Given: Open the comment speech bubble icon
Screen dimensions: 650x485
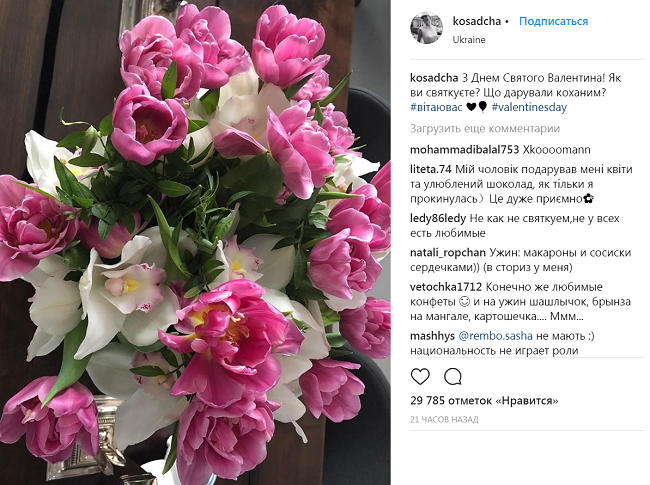Looking at the screenshot, I should tap(453, 376).
